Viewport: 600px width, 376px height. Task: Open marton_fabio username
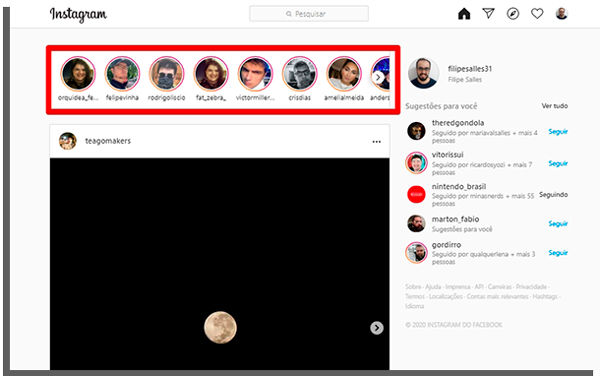click(455, 219)
